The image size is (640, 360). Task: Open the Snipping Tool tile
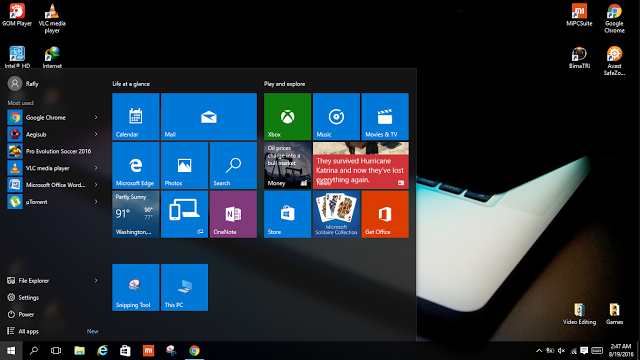point(136,287)
